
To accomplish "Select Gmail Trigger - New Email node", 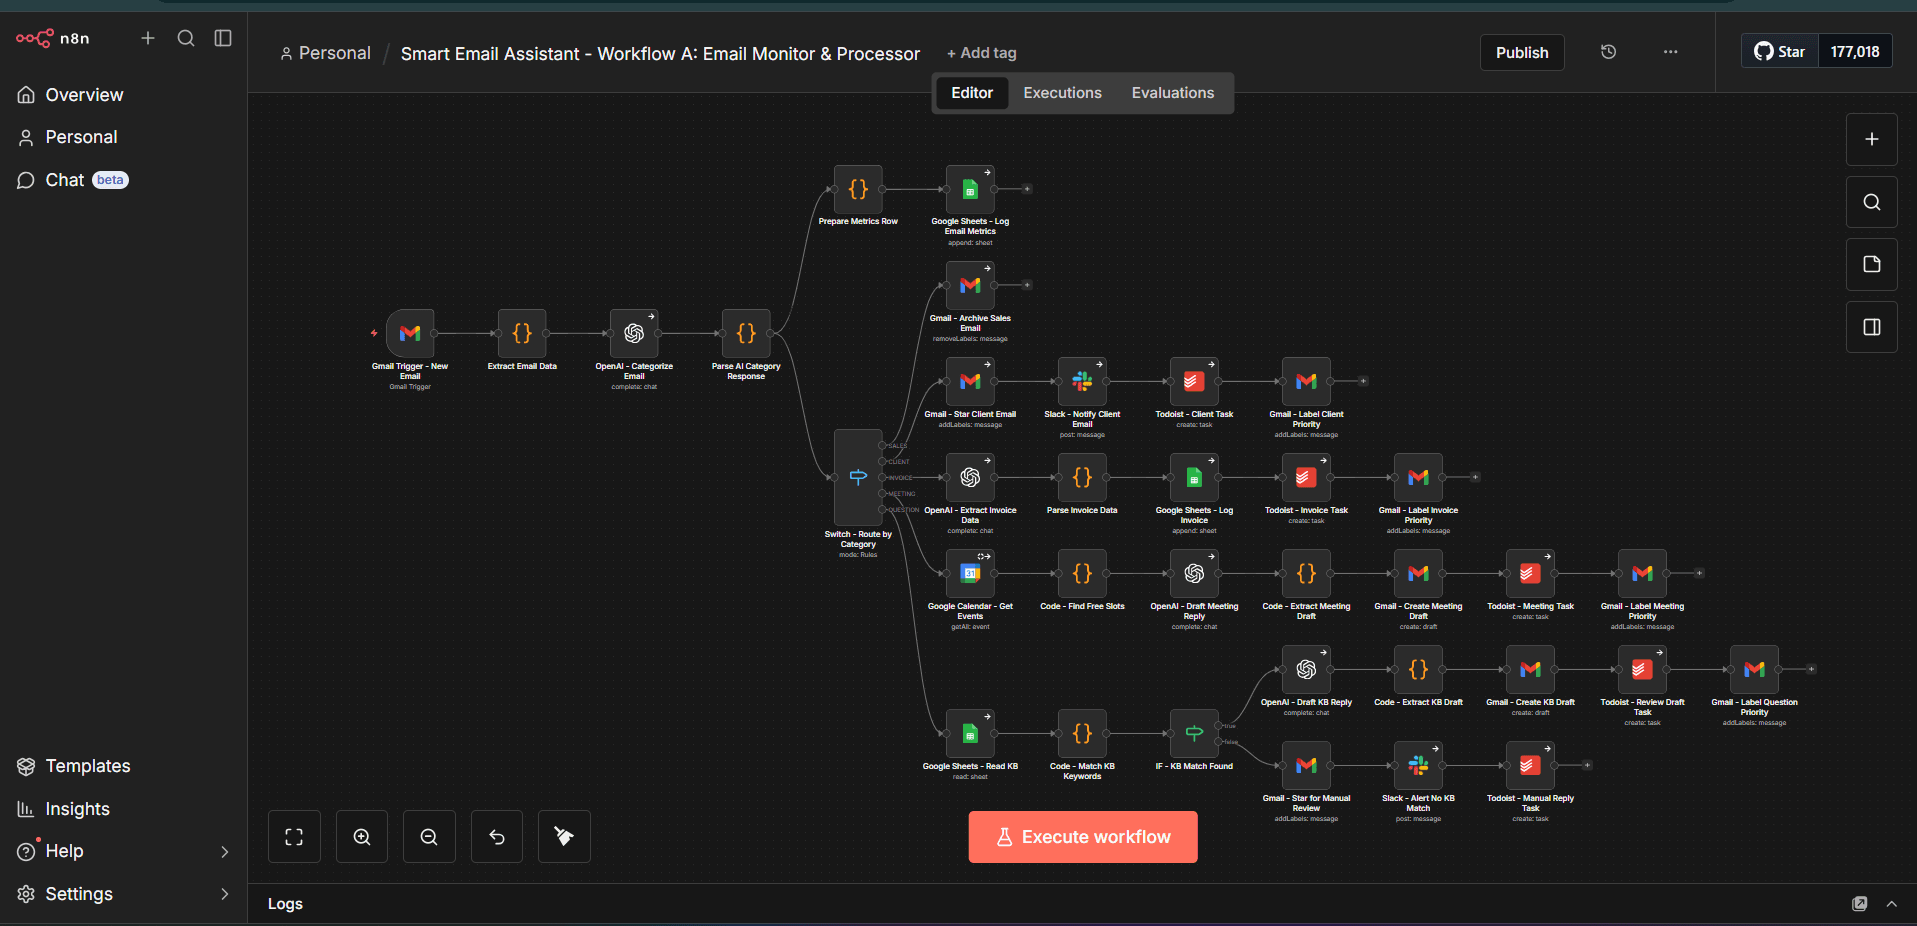I will pos(410,333).
